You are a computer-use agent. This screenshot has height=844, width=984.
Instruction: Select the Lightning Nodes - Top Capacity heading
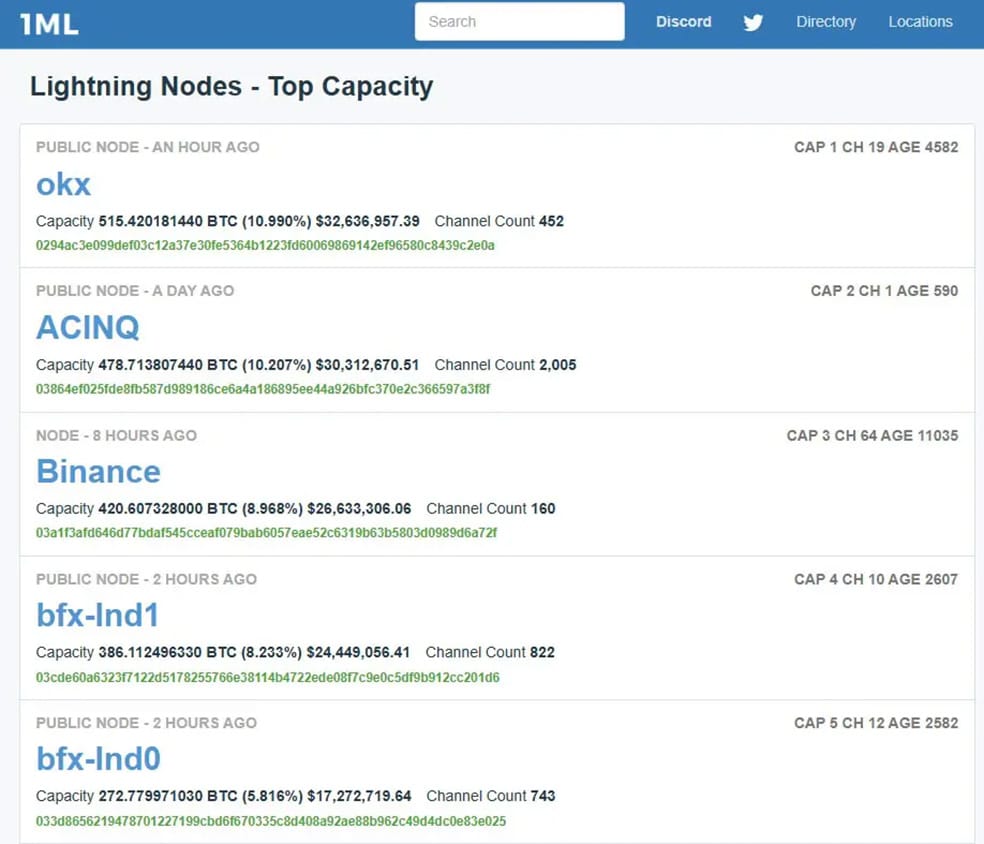coord(232,87)
